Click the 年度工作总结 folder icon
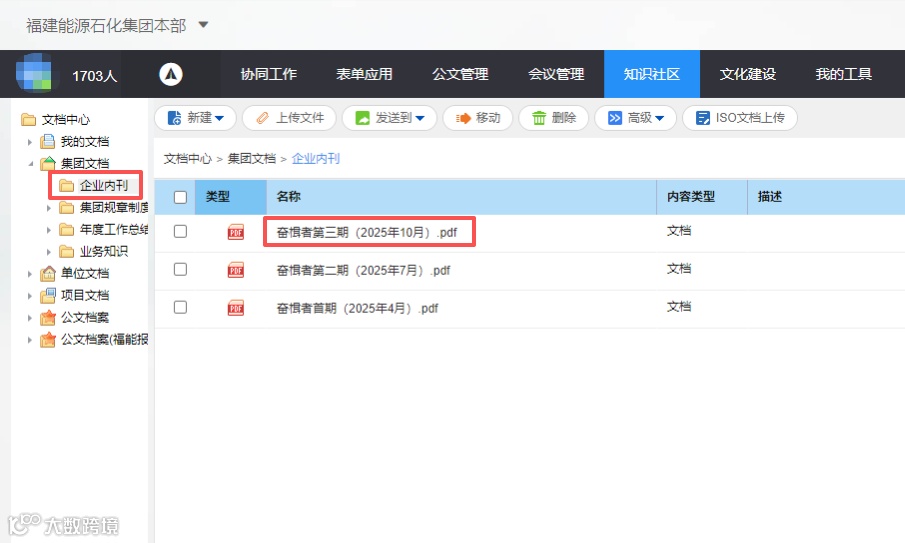The width and height of the screenshot is (905, 543). click(66, 230)
